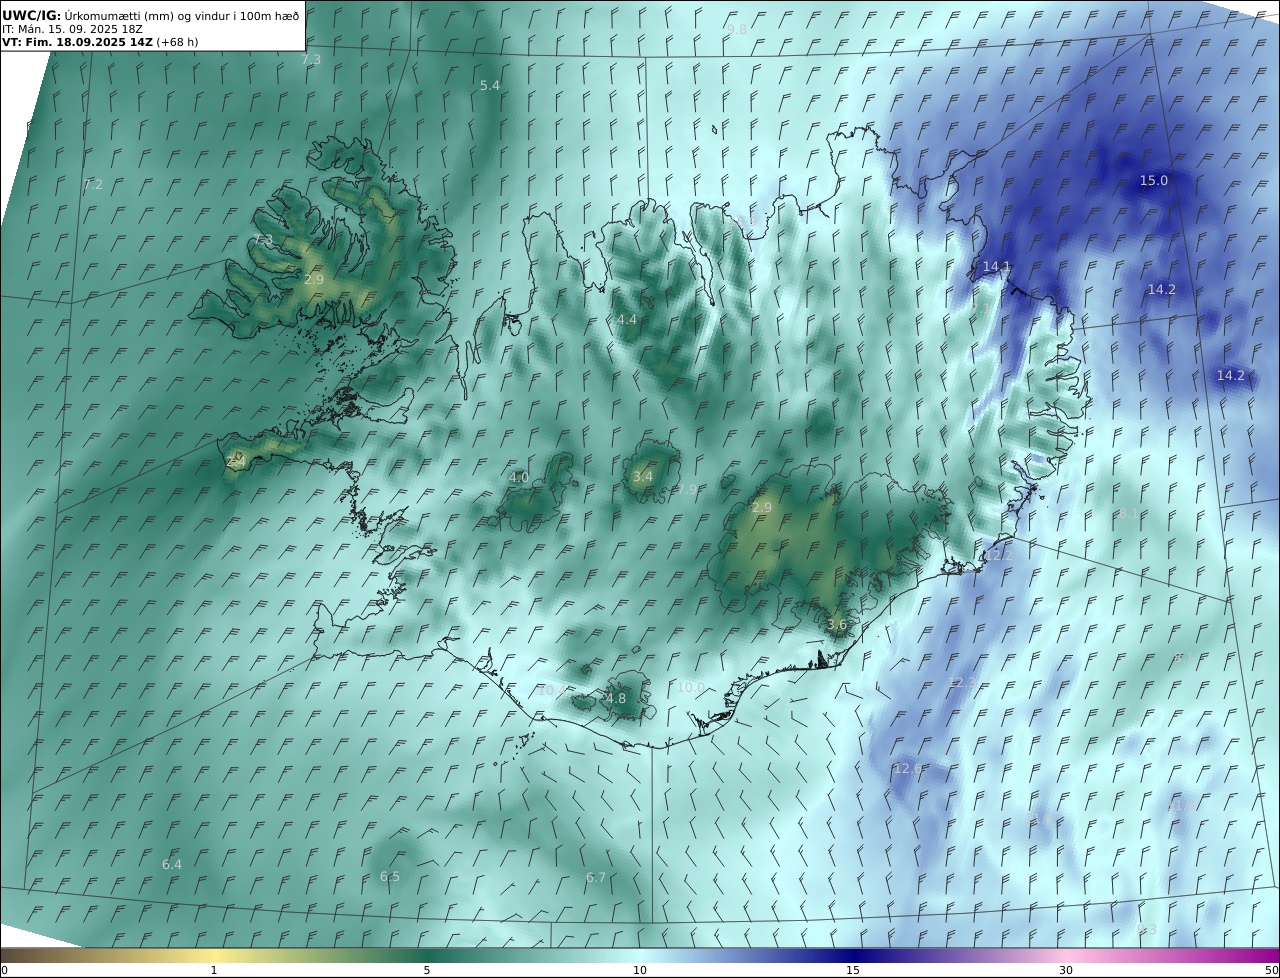Viewport: 1280px width, 978px height.
Task: Click the '50' tick on the color scale
Action: (x=1272, y=970)
